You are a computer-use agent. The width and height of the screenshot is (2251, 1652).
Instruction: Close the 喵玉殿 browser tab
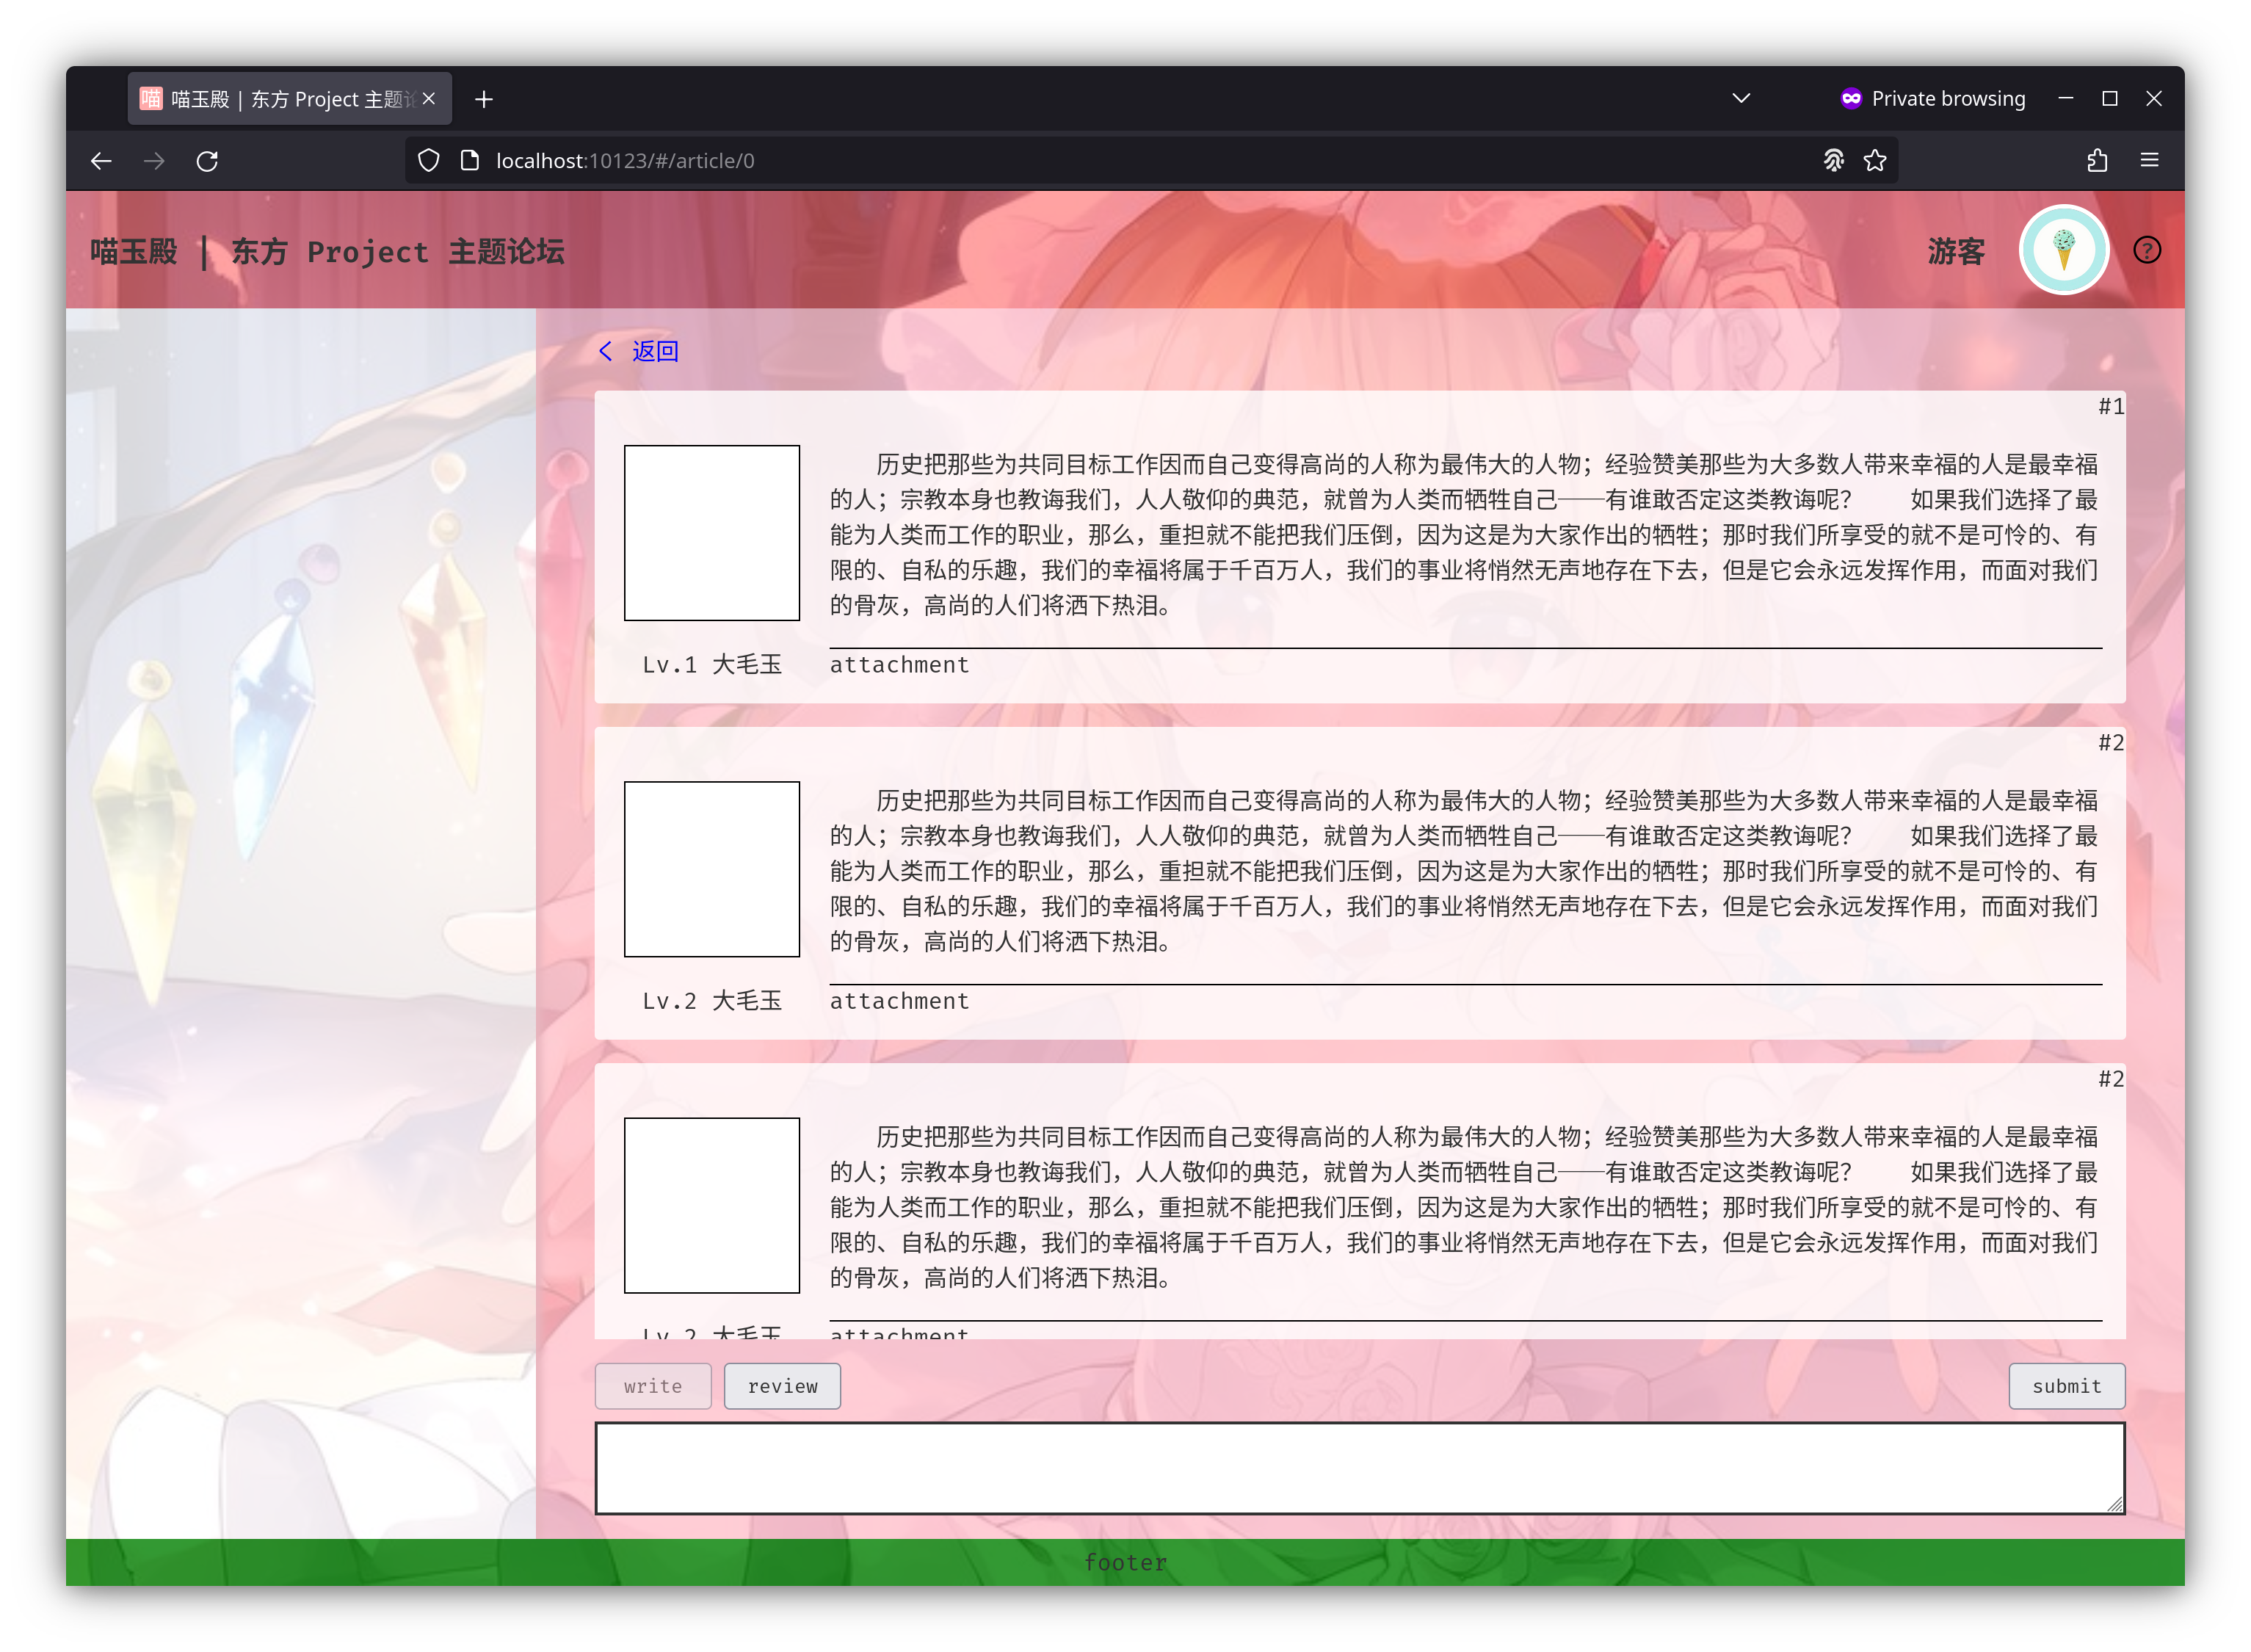click(x=429, y=99)
